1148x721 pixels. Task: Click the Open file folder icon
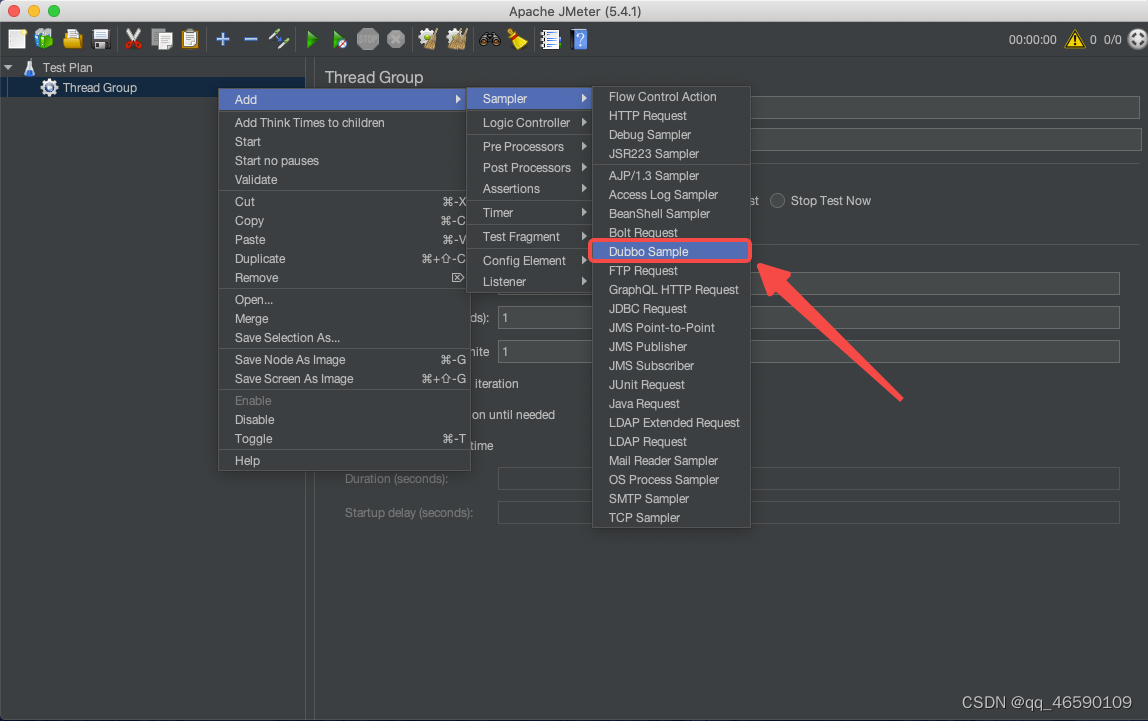tap(72, 39)
